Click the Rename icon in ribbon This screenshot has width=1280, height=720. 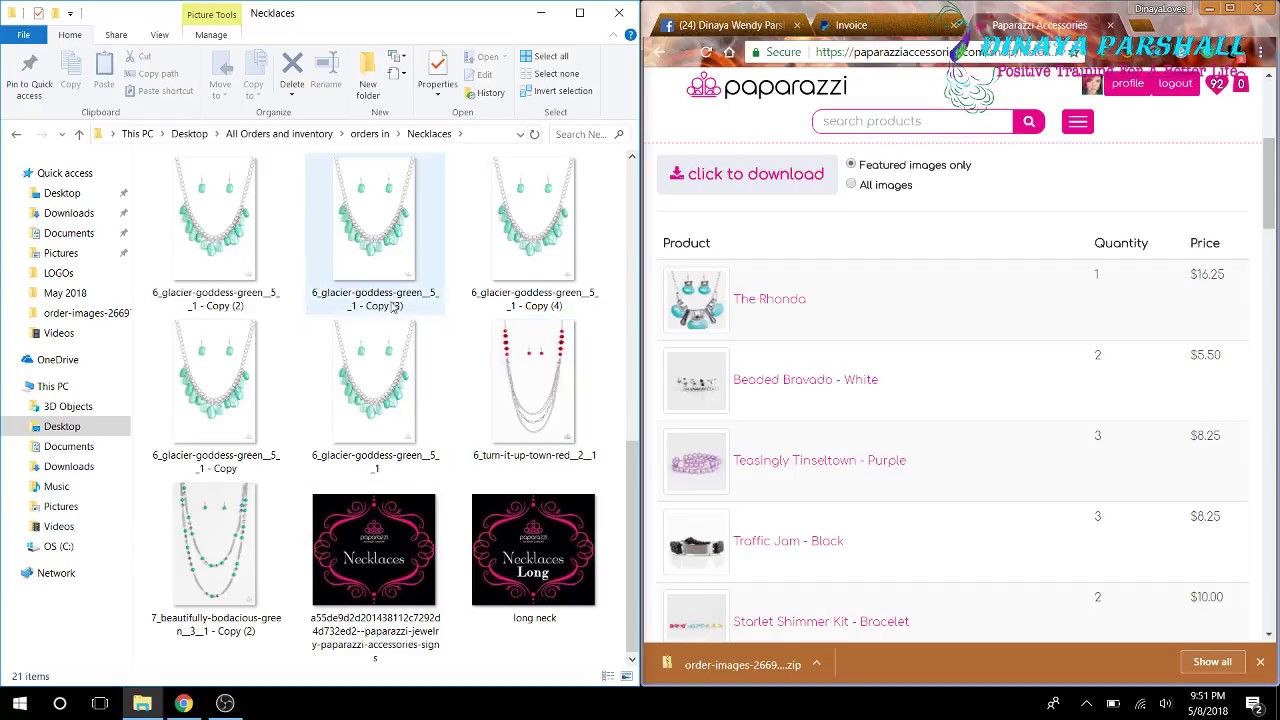pos(326,64)
